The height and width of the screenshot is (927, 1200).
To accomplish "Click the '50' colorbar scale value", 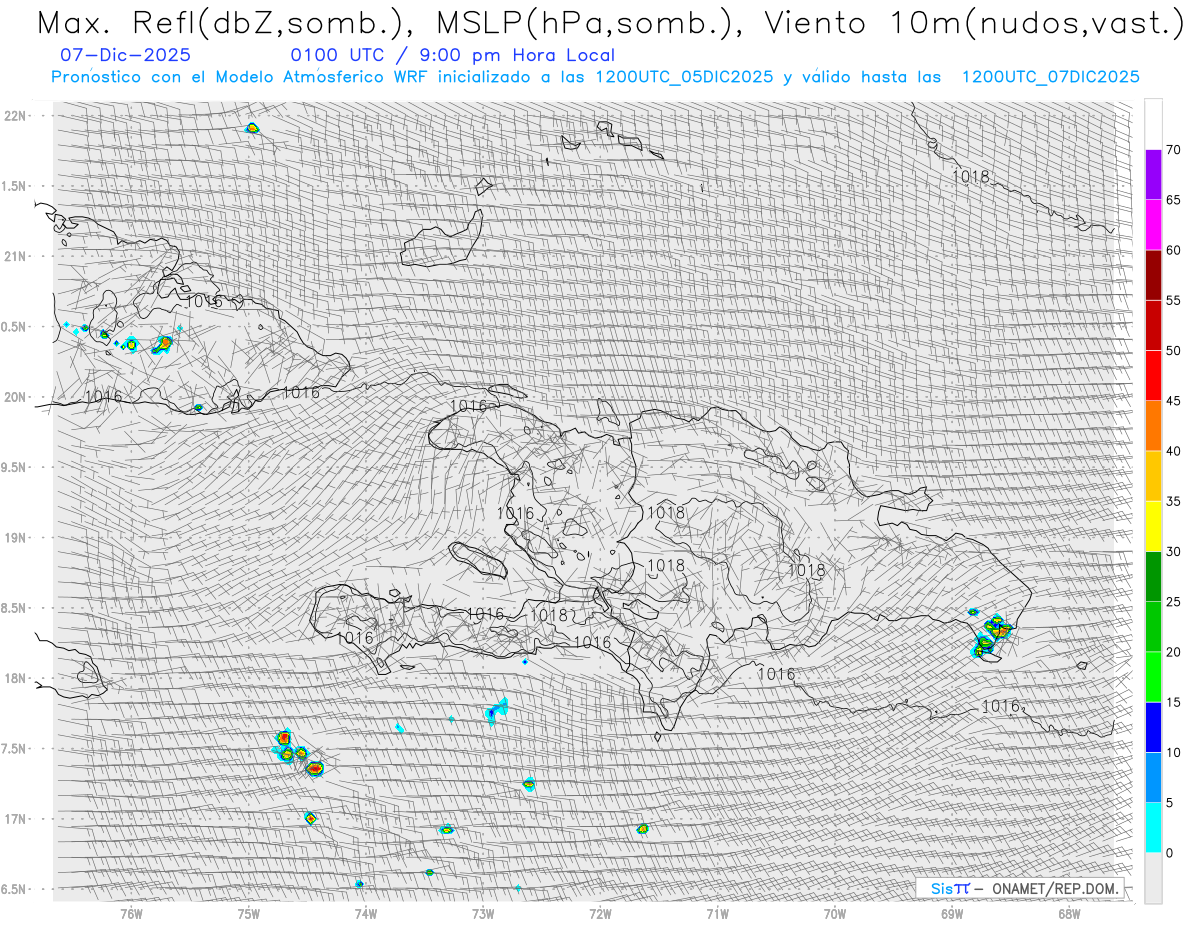I will point(1174,351).
